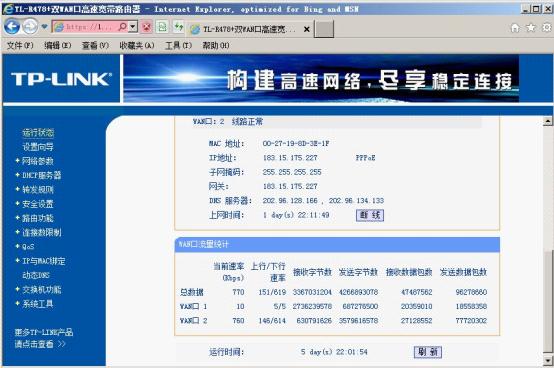Open the 工具(T) menu
This screenshot has height=368, width=554.
pos(178,46)
